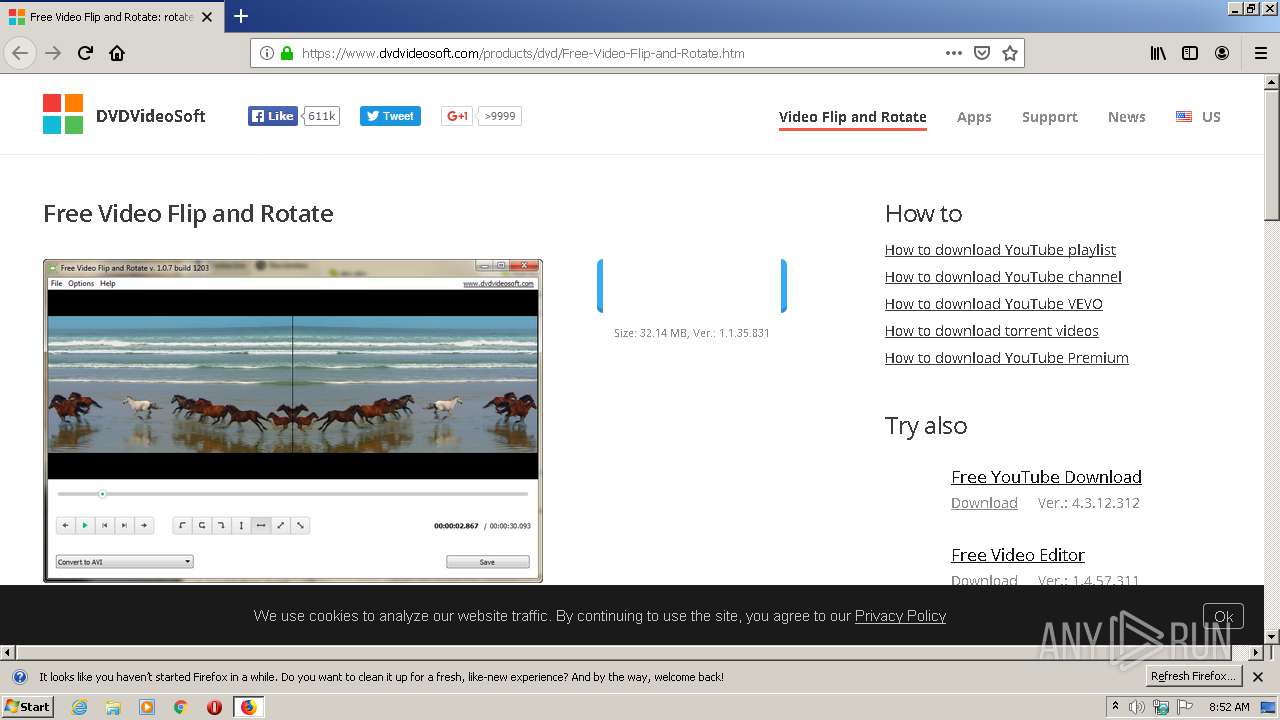Click the volume icon in system tray
1280x720 pixels.
click(1137, 707)
